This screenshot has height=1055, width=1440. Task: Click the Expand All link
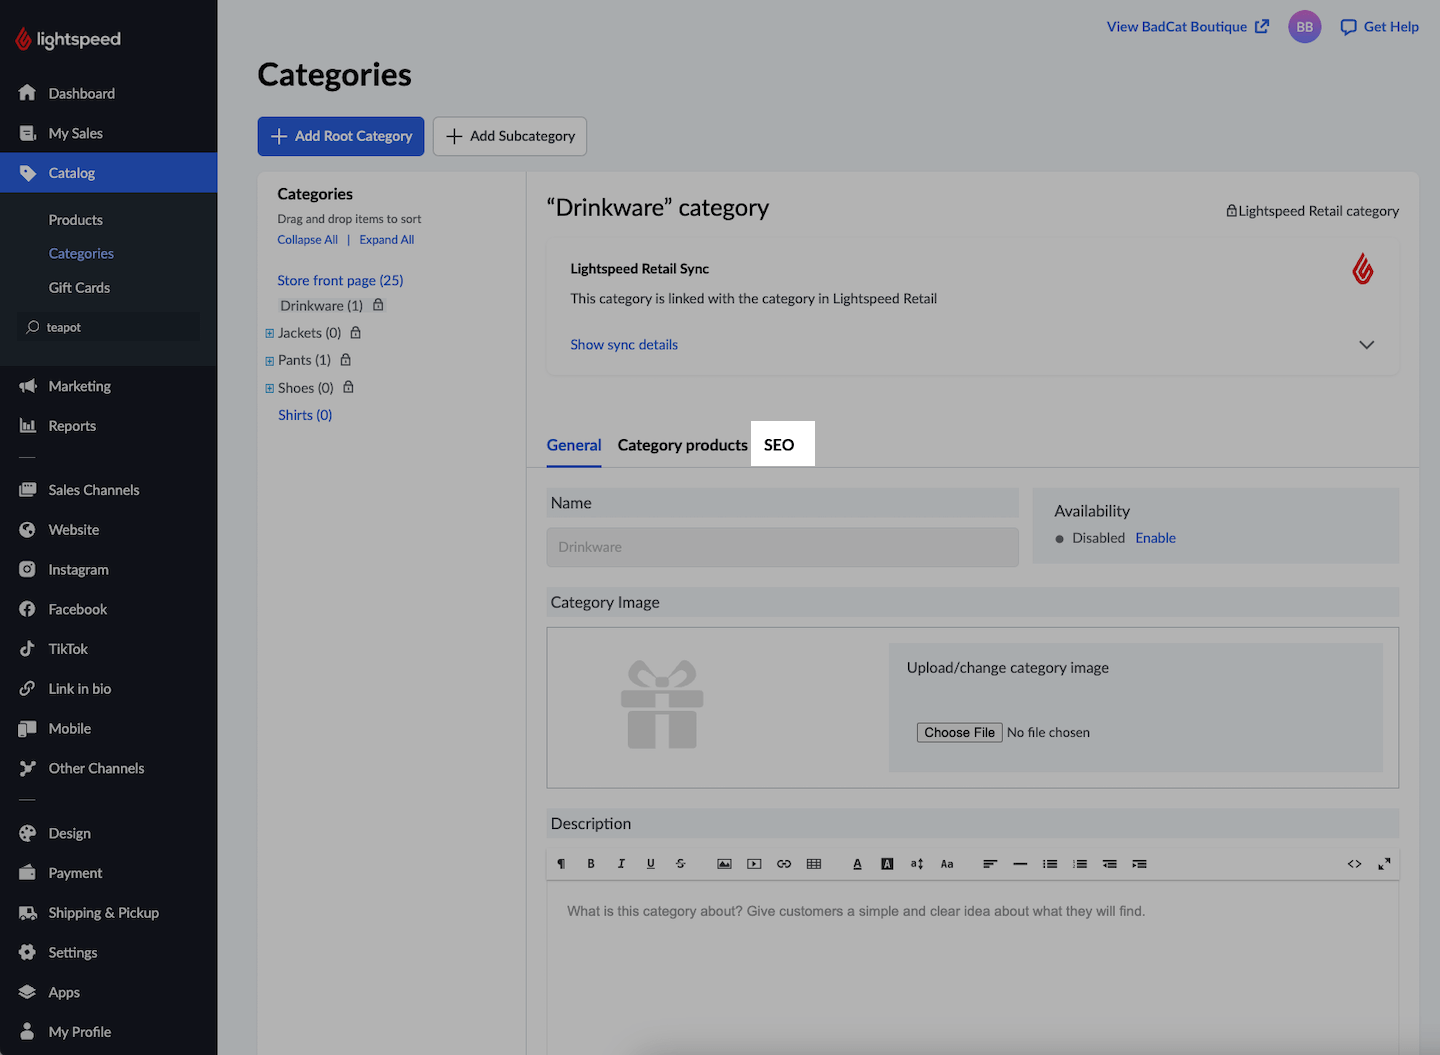click(386, 240)
